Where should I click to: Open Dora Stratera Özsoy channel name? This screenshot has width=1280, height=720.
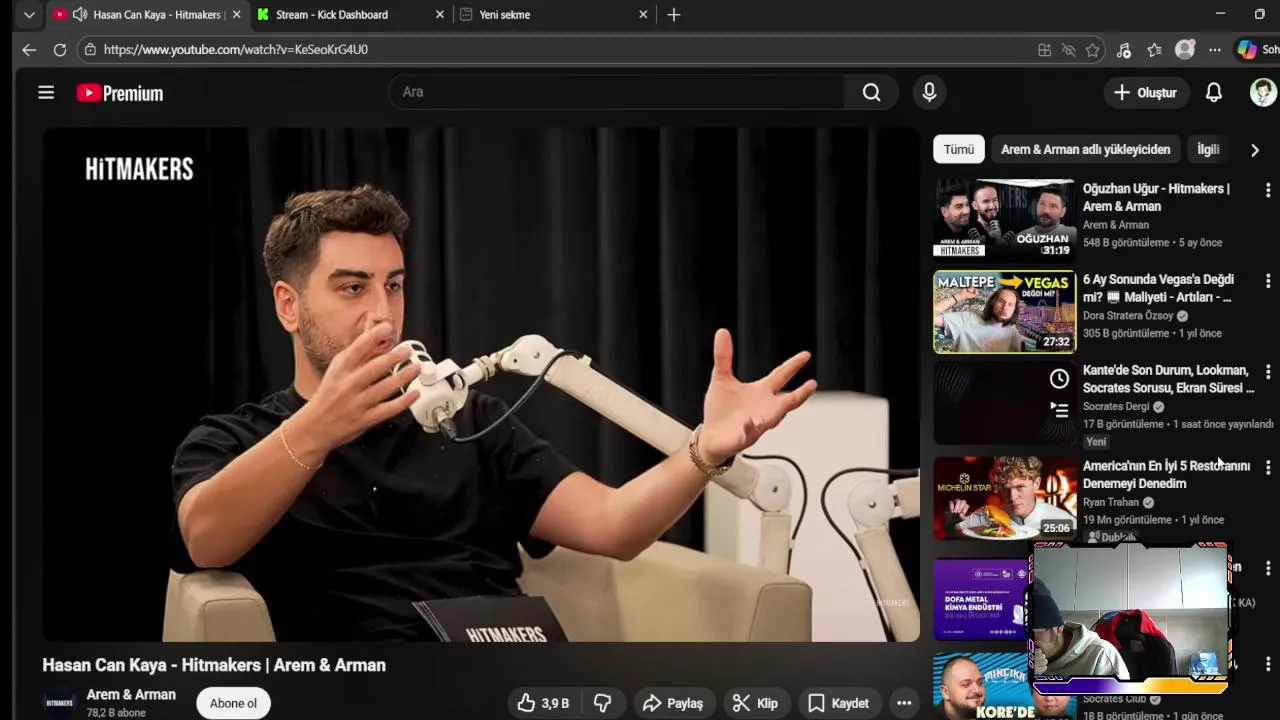pos(1129,316)
